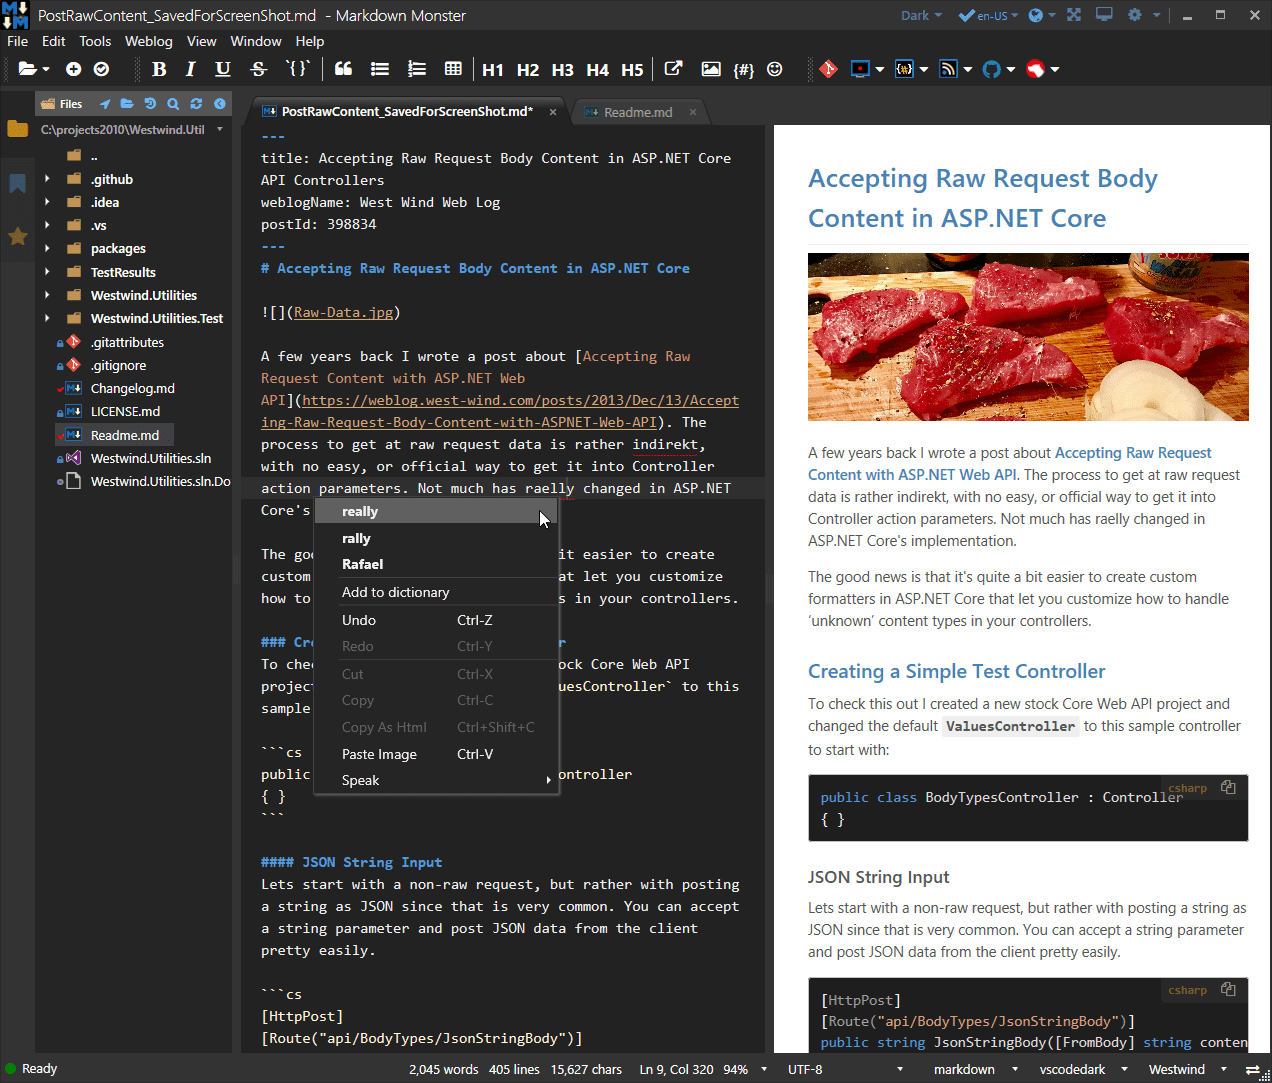Save document using the checkmark circle icon
Image resolution: width=1272 pixels, height=1083 pixels.
click(101, 69)
